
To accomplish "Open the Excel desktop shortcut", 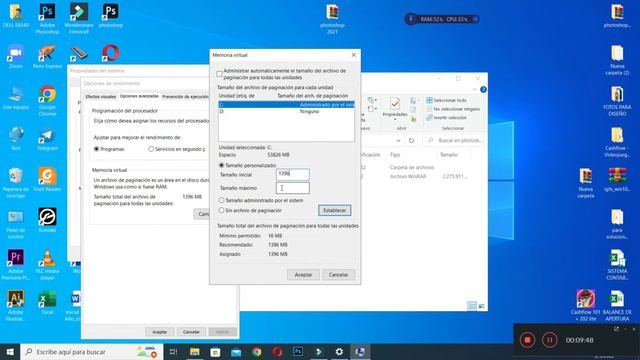I will coord(47,302).
